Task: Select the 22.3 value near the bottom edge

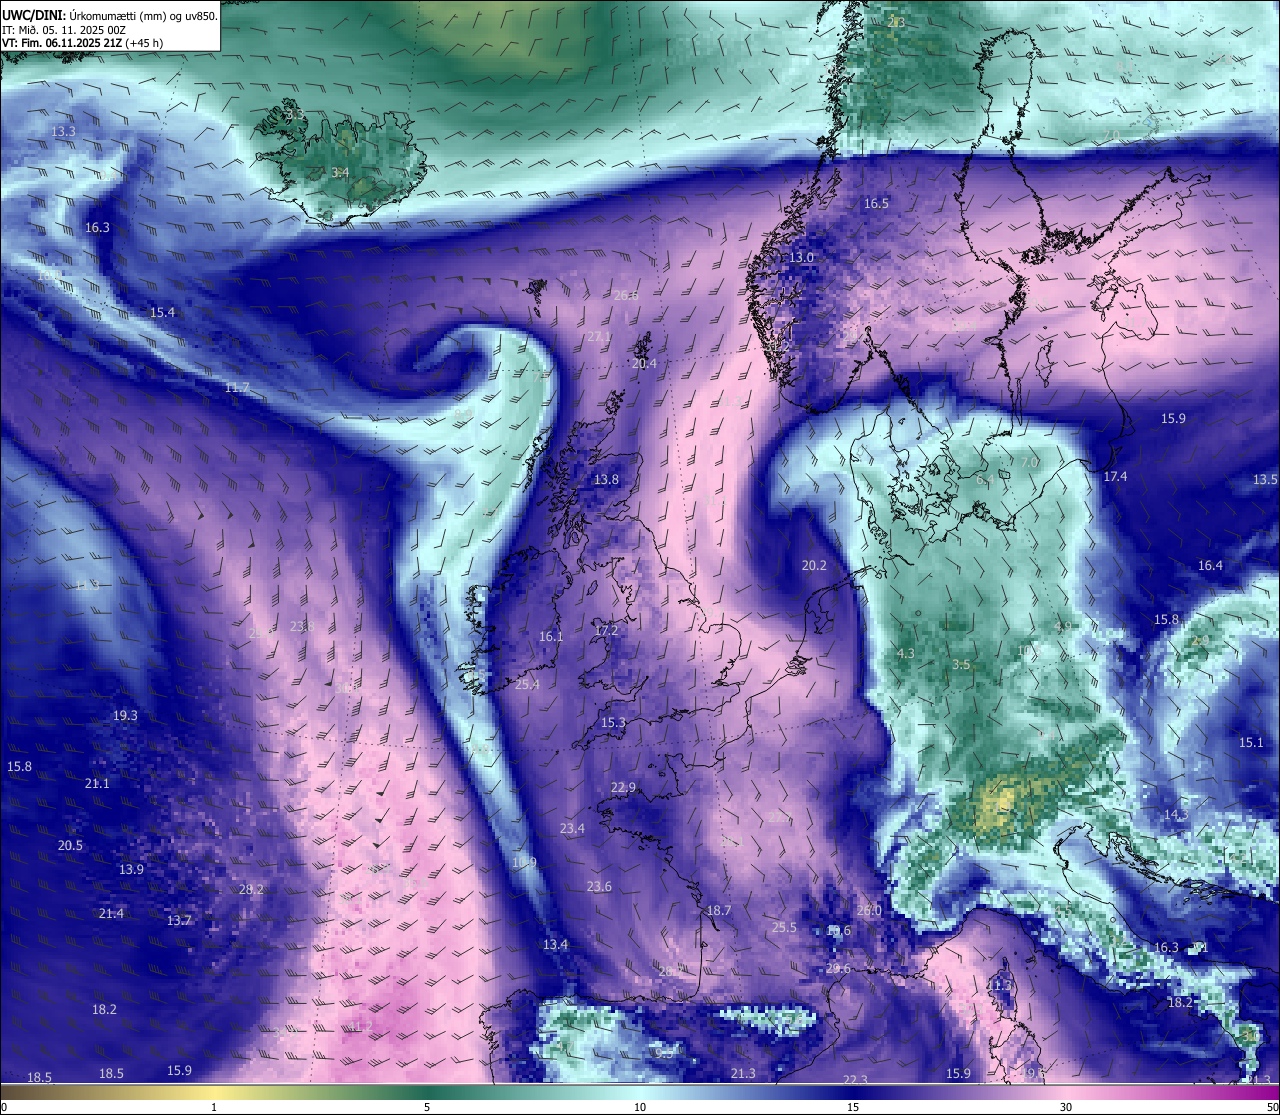Action: pyautogui.click(x=855, y=1080)
